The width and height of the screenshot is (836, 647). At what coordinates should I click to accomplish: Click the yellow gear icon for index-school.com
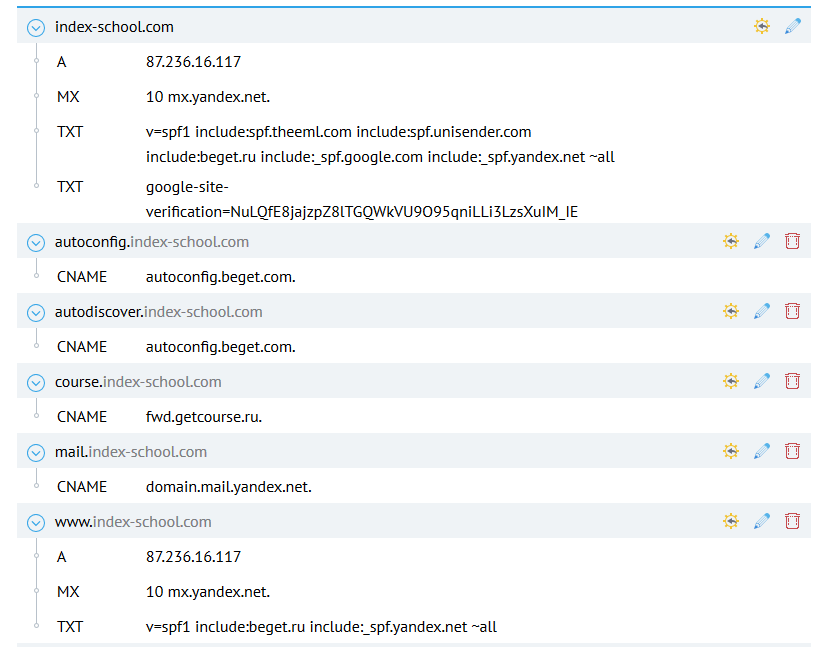tap(762, 27)
